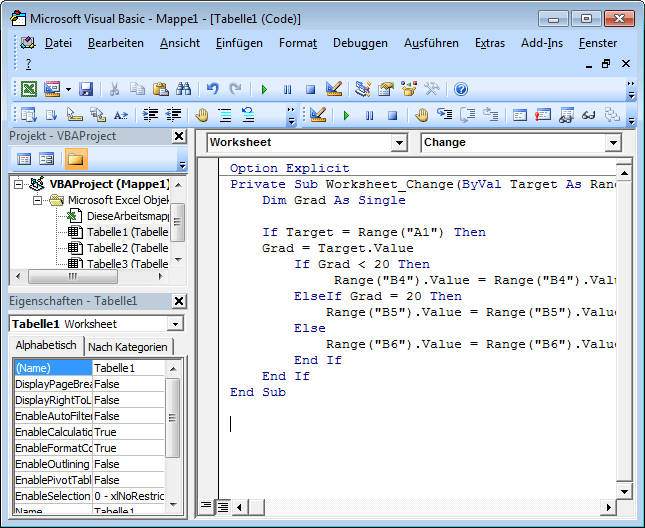Viewport: 645px width, 528px height.
Task: Undo the last action
Action: (x=212, y=89)
